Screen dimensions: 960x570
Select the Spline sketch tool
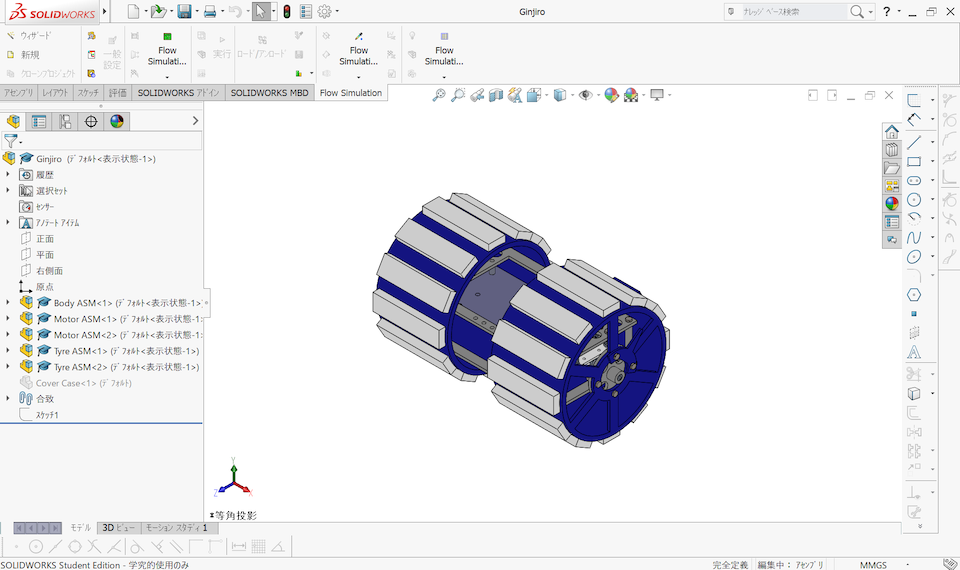(914, 238)
